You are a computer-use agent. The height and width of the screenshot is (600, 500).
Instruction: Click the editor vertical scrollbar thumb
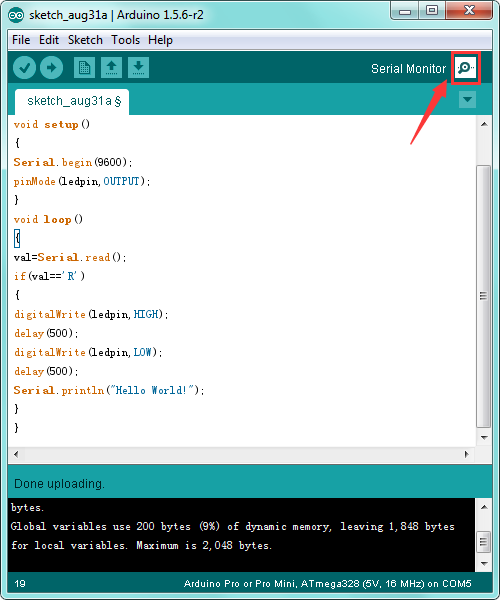tap(484, 296)
